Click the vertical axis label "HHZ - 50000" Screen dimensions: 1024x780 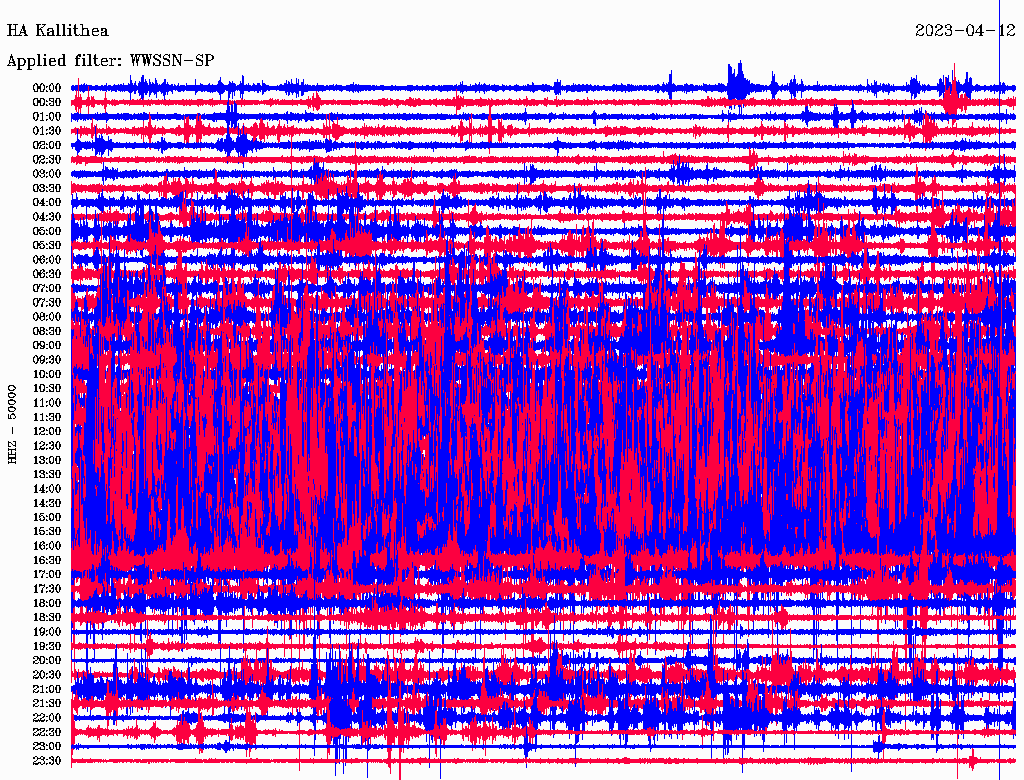(x=12, y=424)
